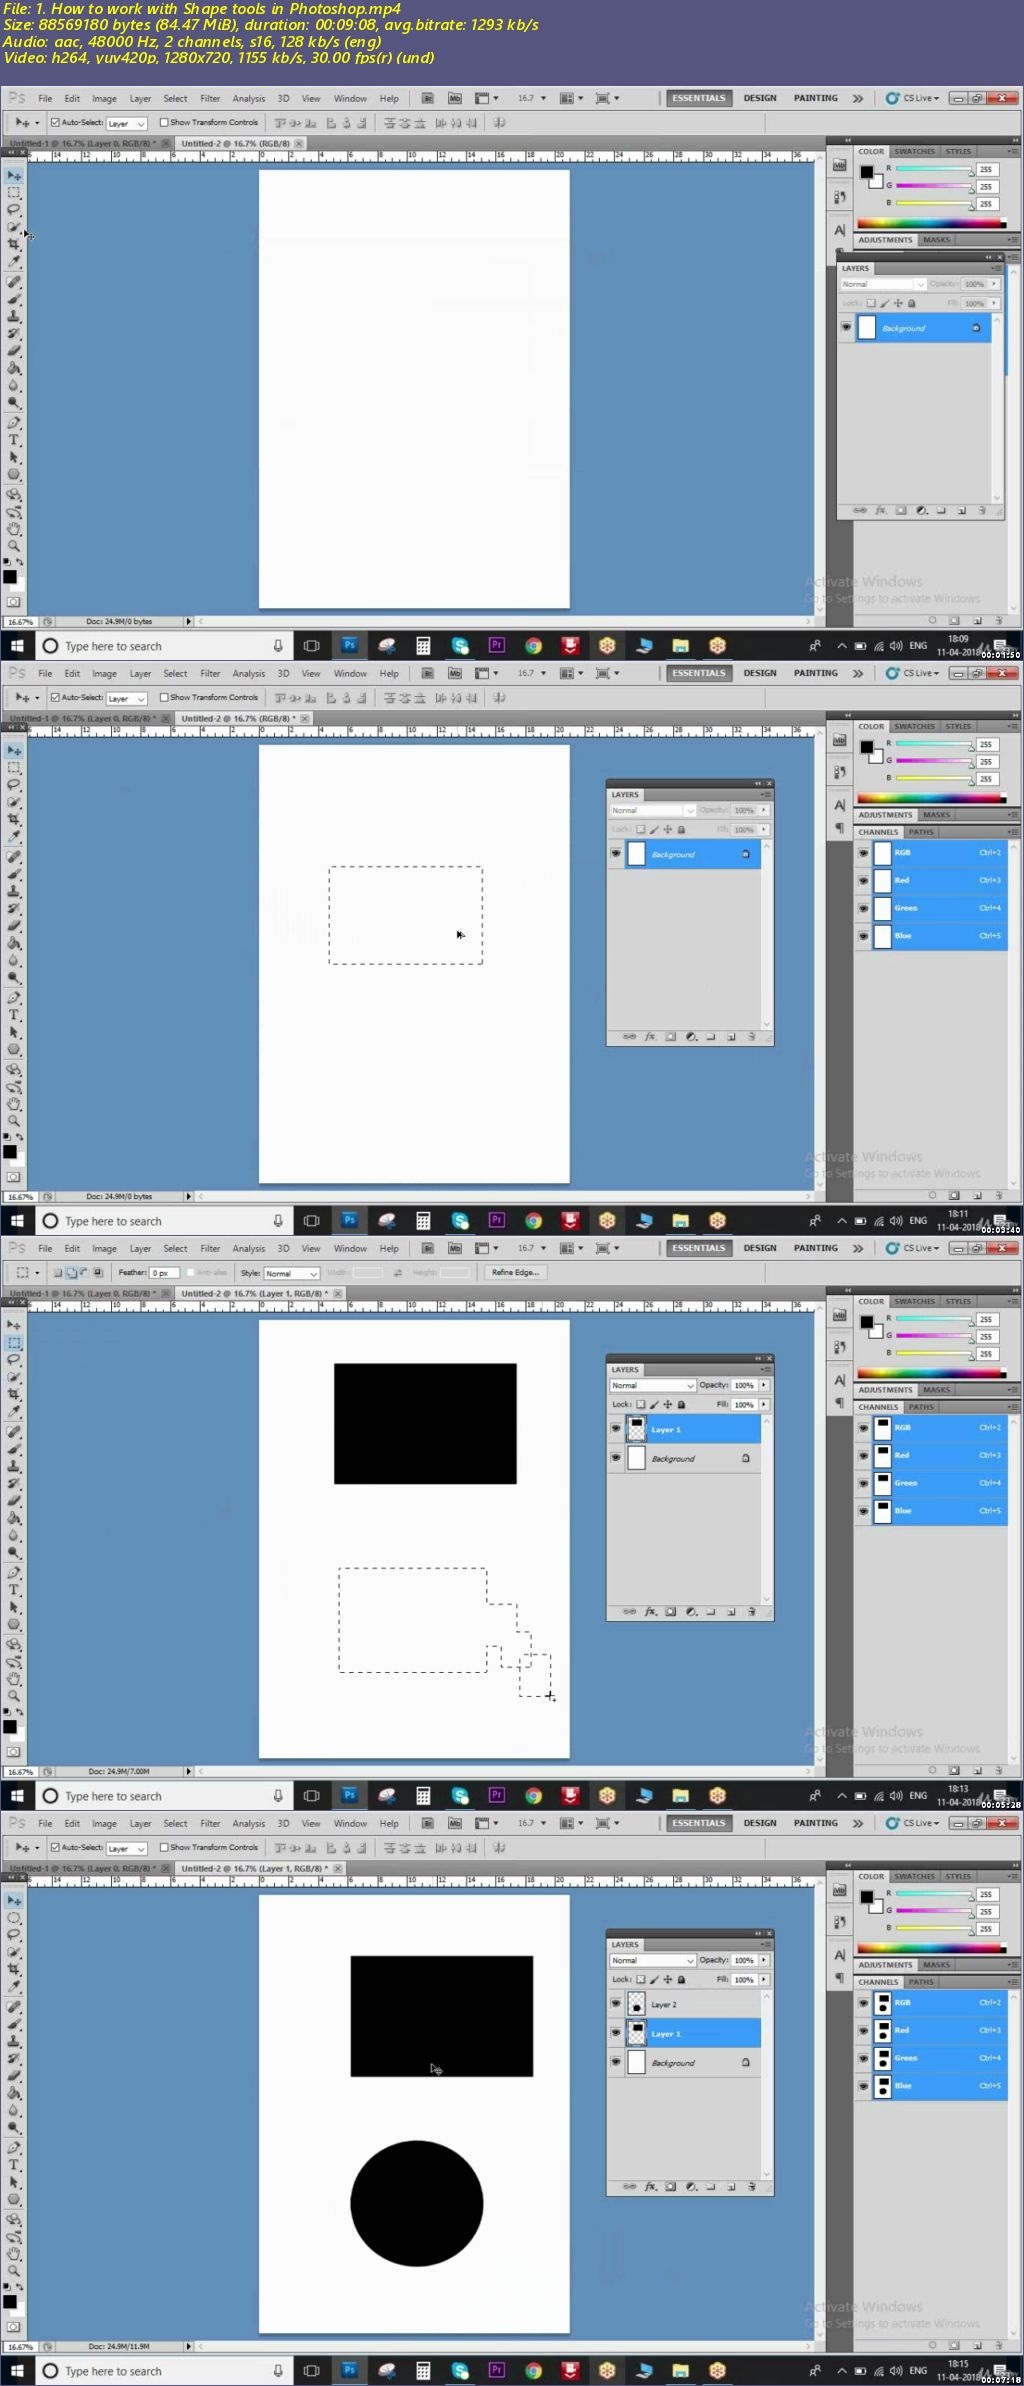Click trash icon in panel listing Layer 2

[751, 2187]
